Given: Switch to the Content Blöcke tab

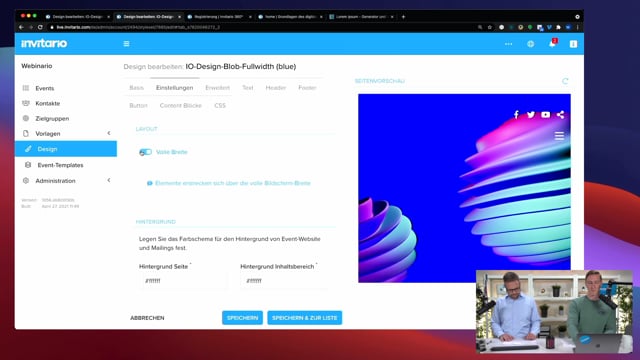Looking at the screenshot, I should [180, 105].
